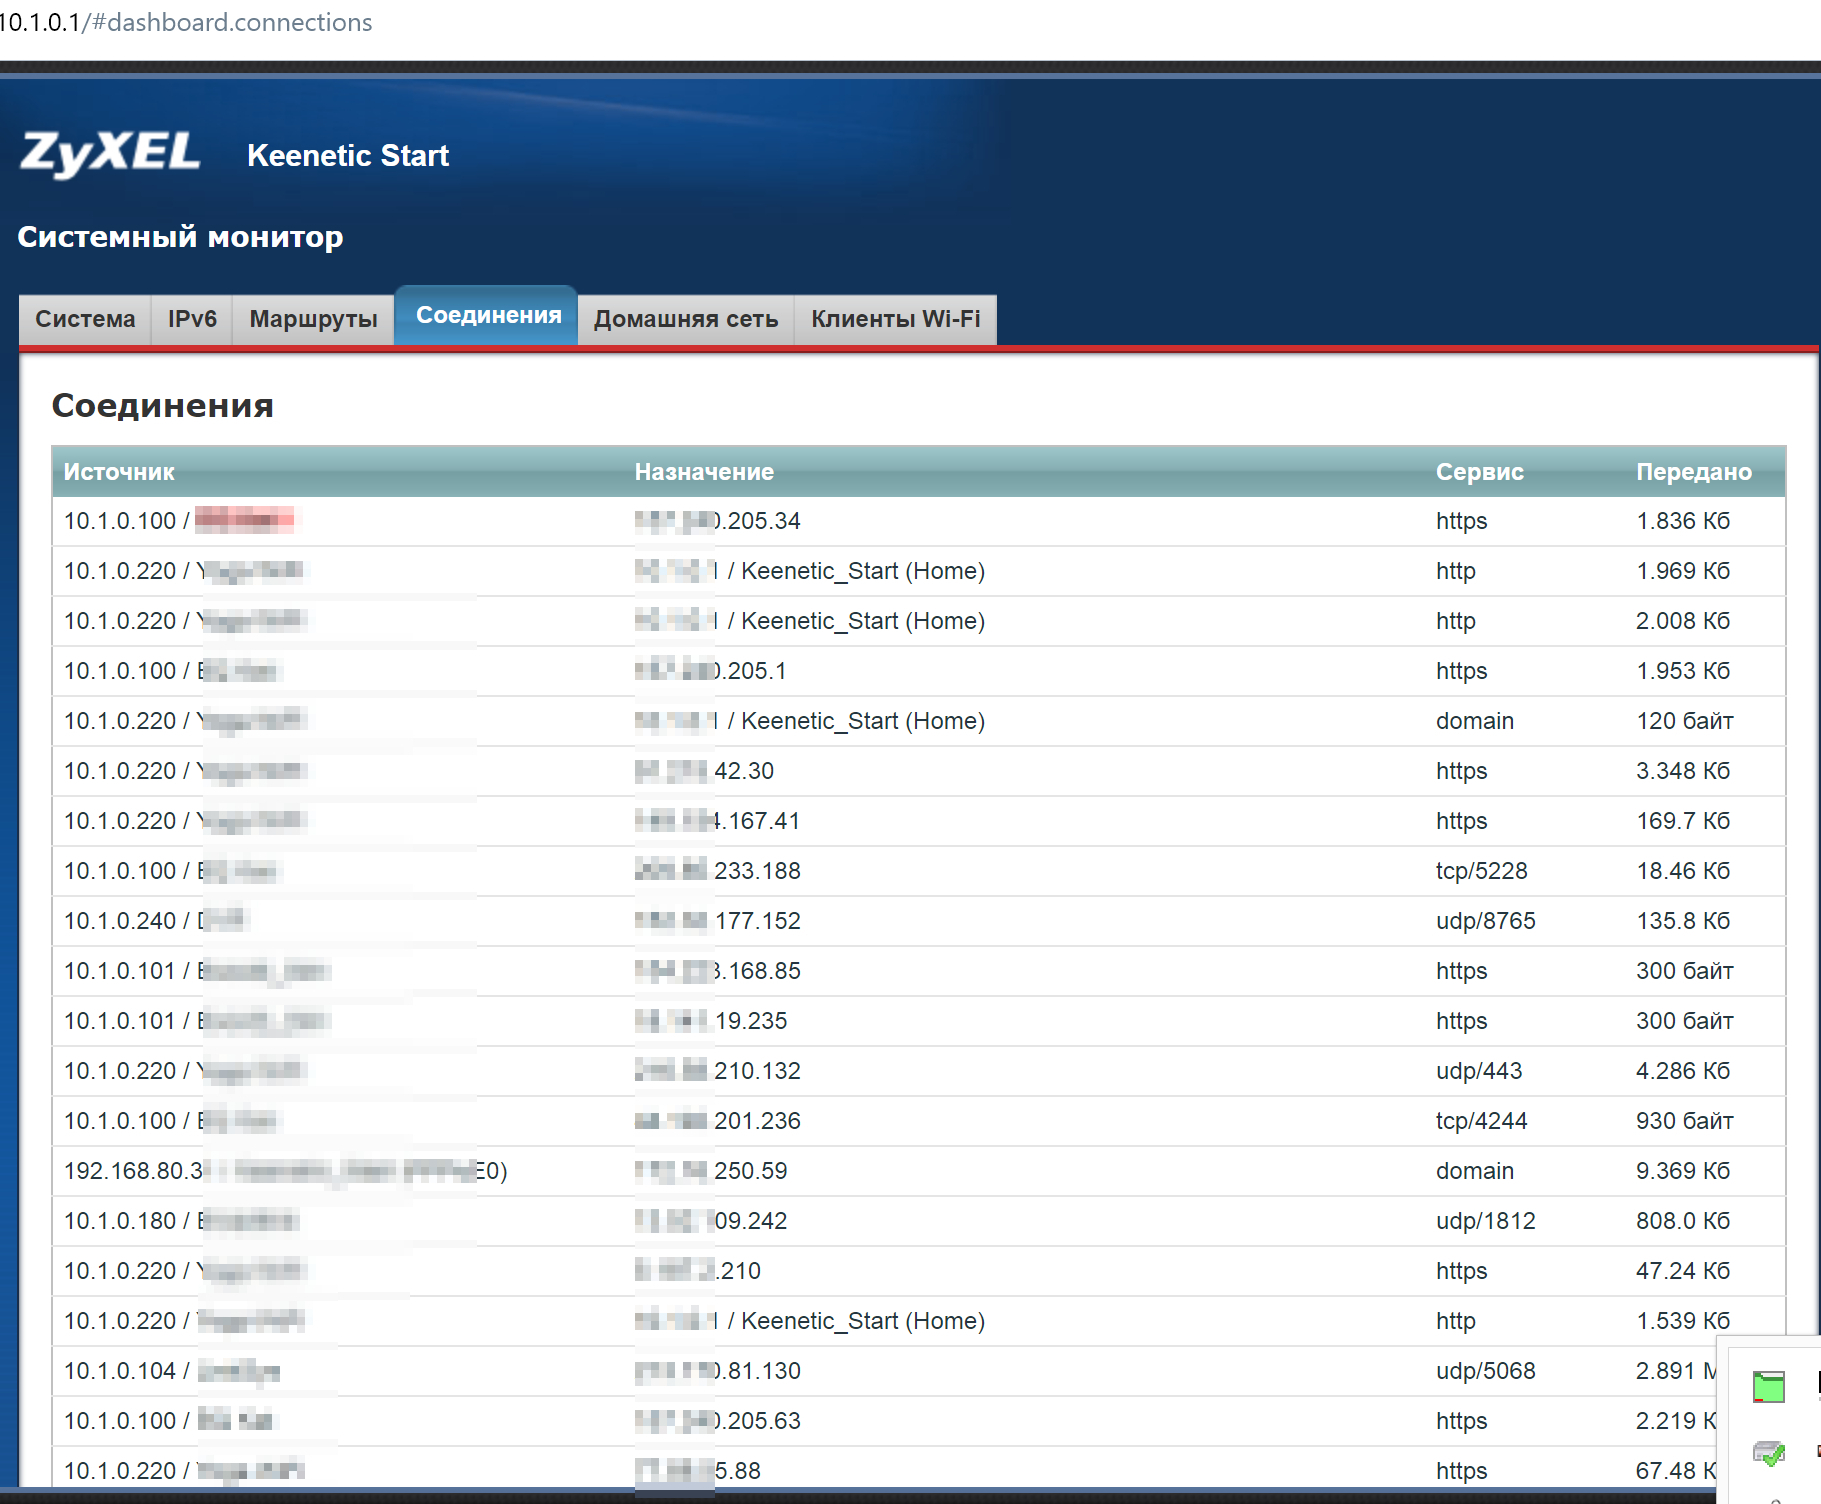Click the destination address ending in .205.34
This screenshot has height=1504, width=1821.
tap(718, 521)
